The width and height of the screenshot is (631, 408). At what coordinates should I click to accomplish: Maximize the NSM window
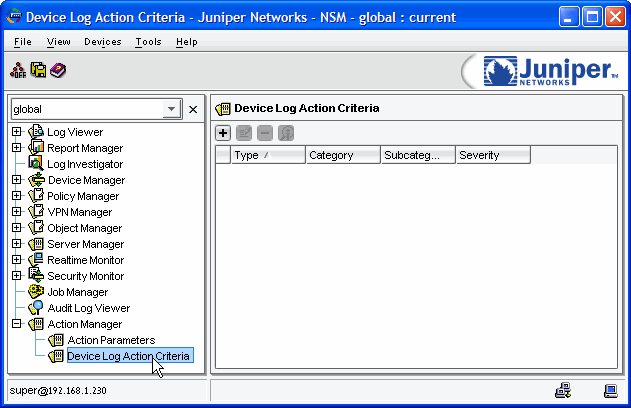coord(592,17)
